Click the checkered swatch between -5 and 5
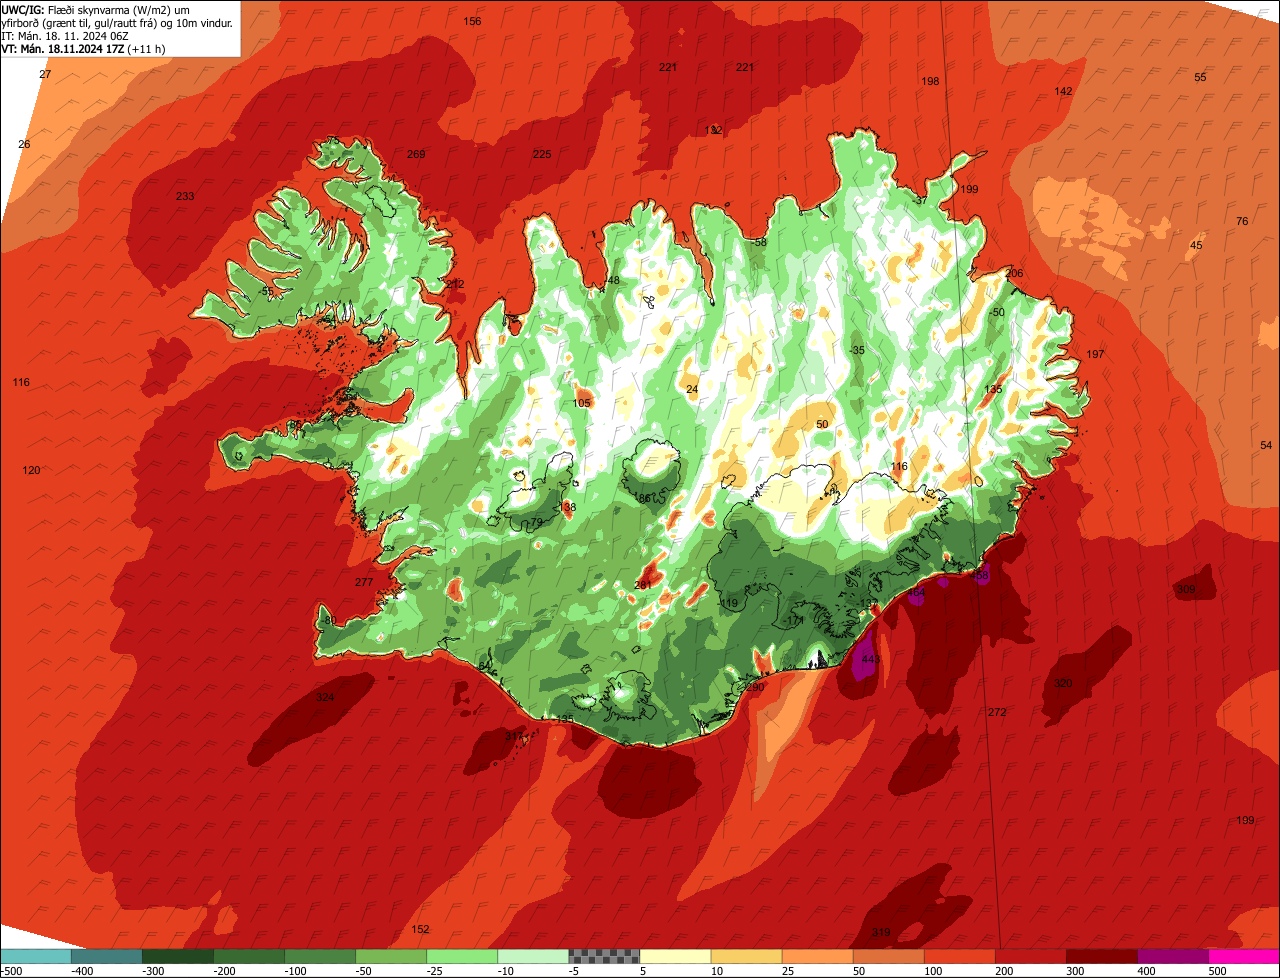 (x=604, y=956)
